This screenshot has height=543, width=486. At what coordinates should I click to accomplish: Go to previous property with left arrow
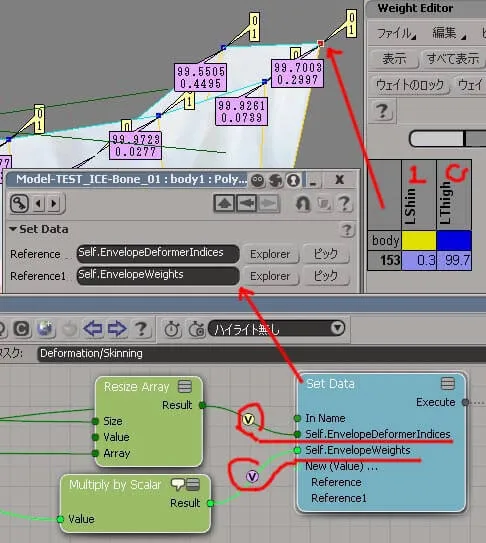click(38, 203)
